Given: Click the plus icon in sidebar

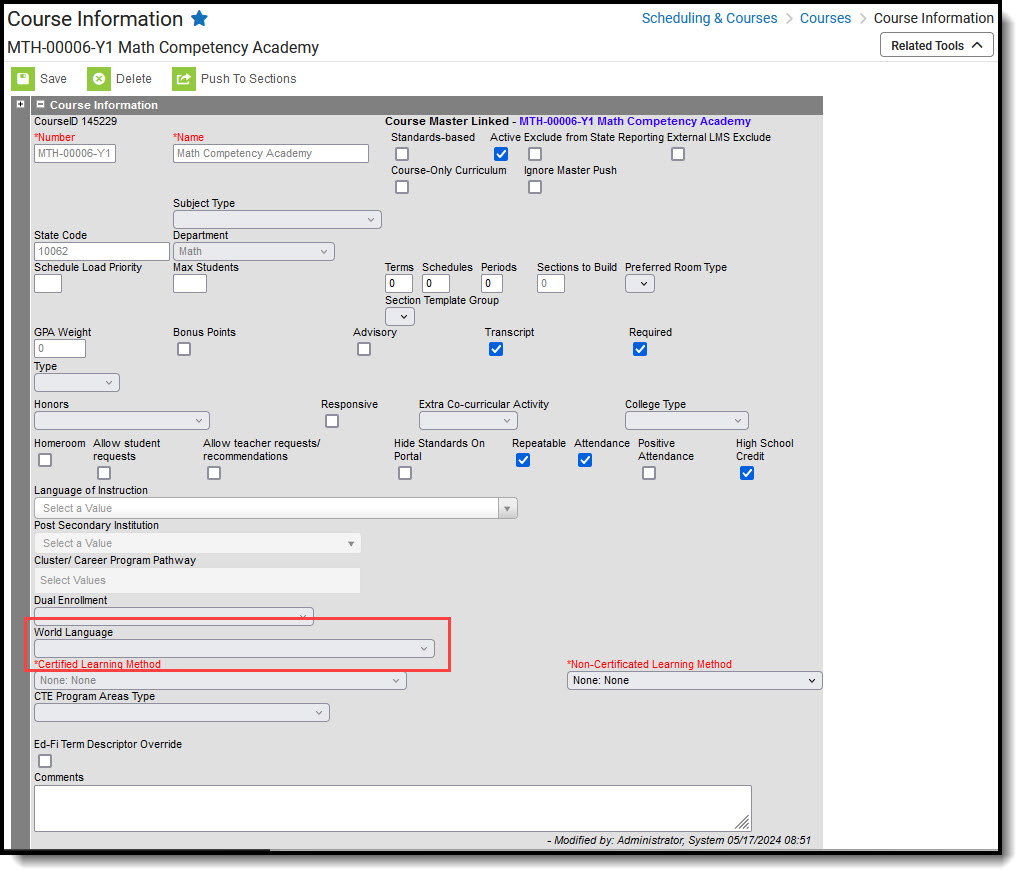Looking at the screenshot, I should (x=20, y=104).
